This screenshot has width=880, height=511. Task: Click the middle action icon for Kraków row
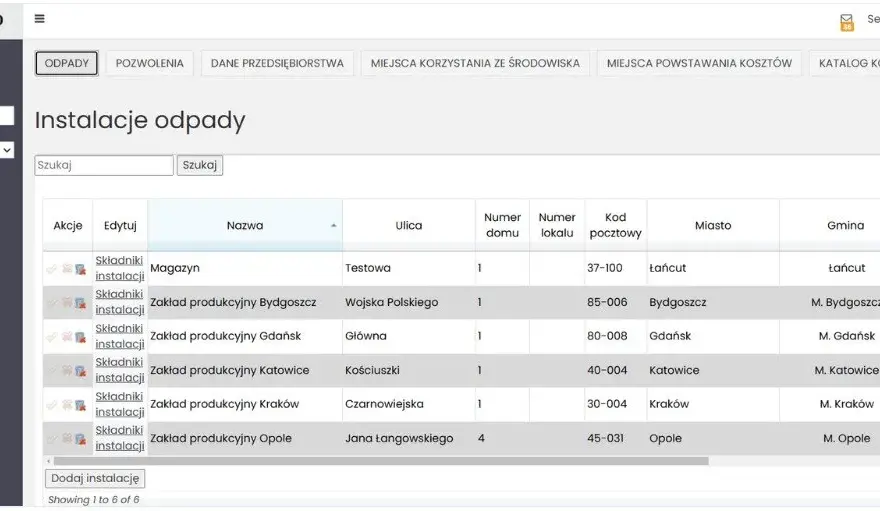[x=67, y=404]
